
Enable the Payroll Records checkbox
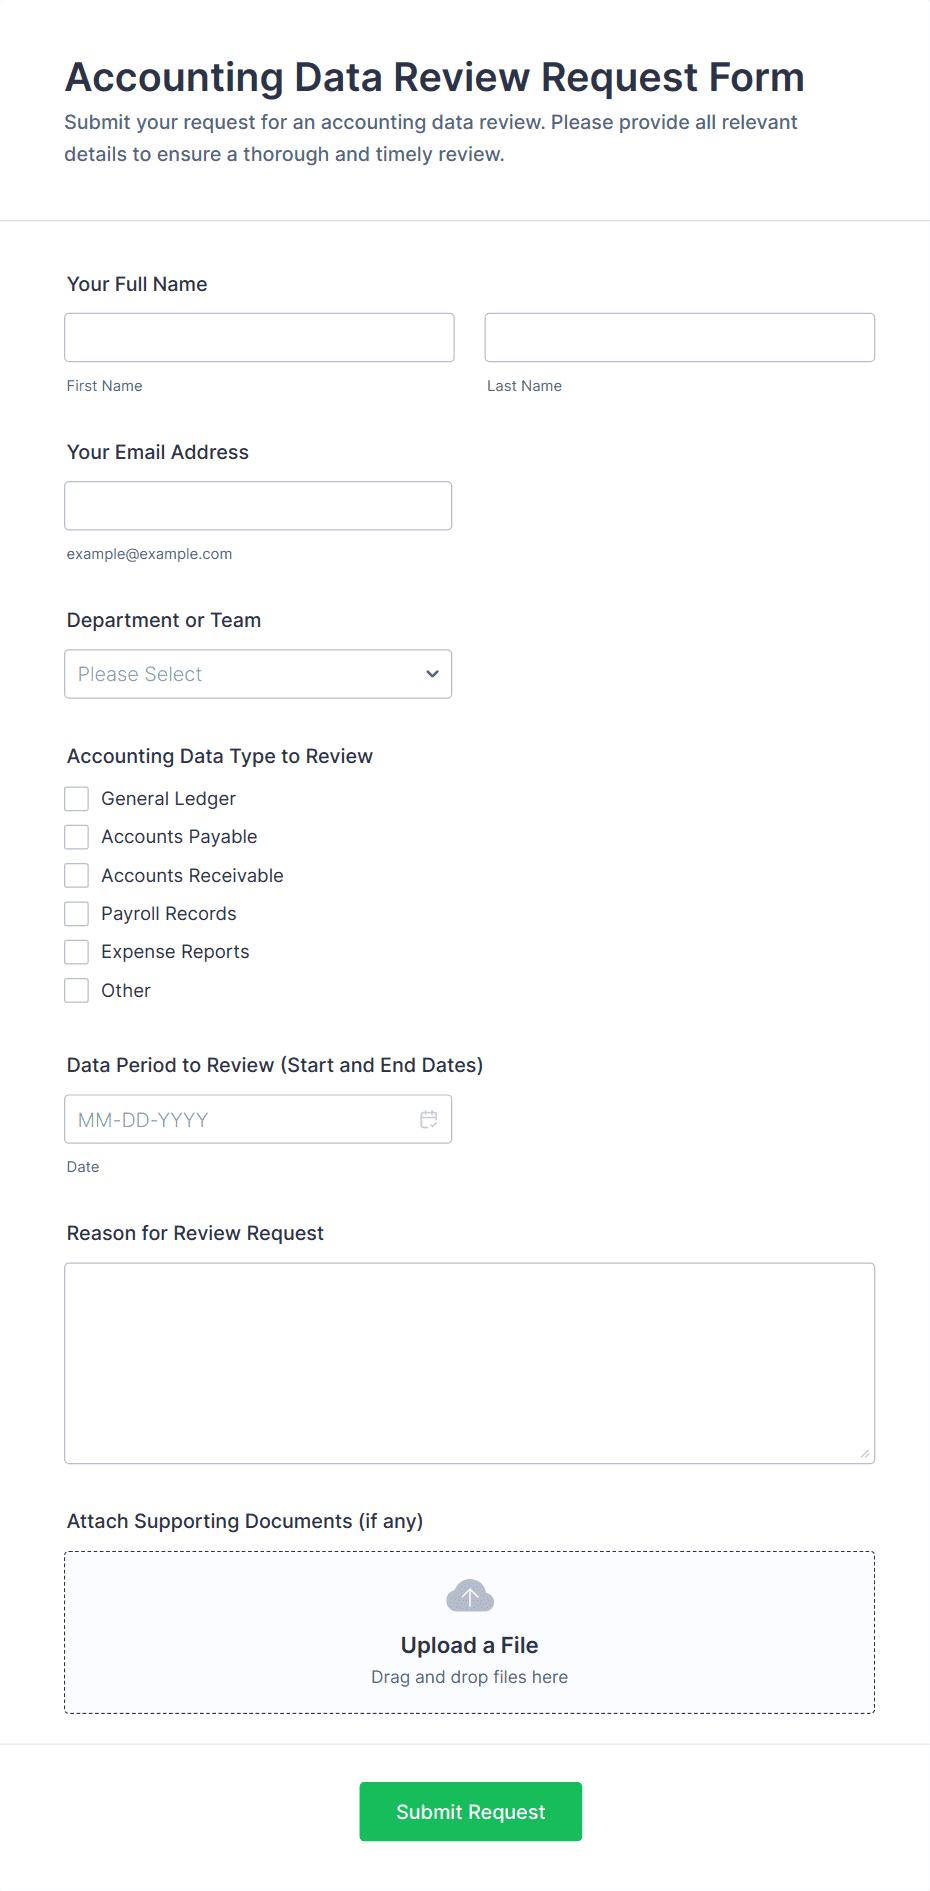click(x=76, y=913)
